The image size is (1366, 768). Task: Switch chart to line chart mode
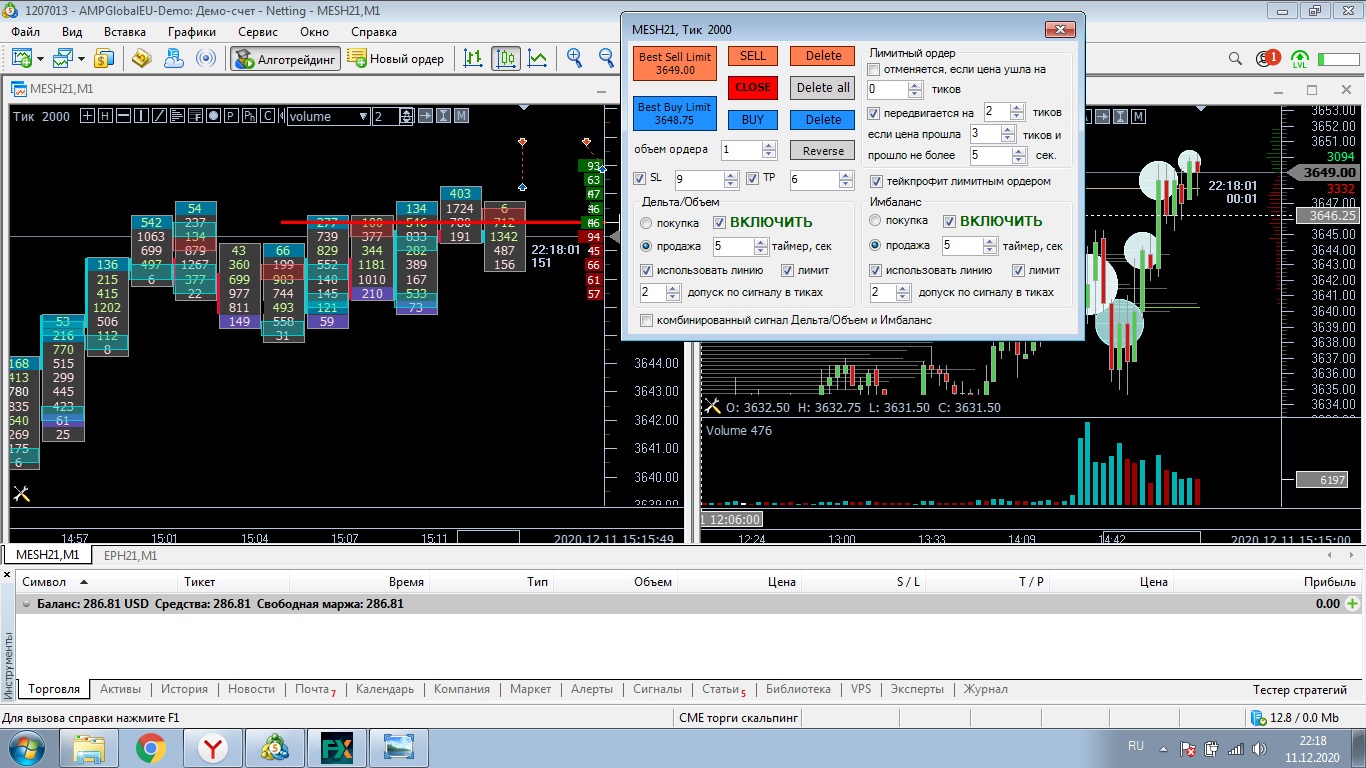click(538, 58)
